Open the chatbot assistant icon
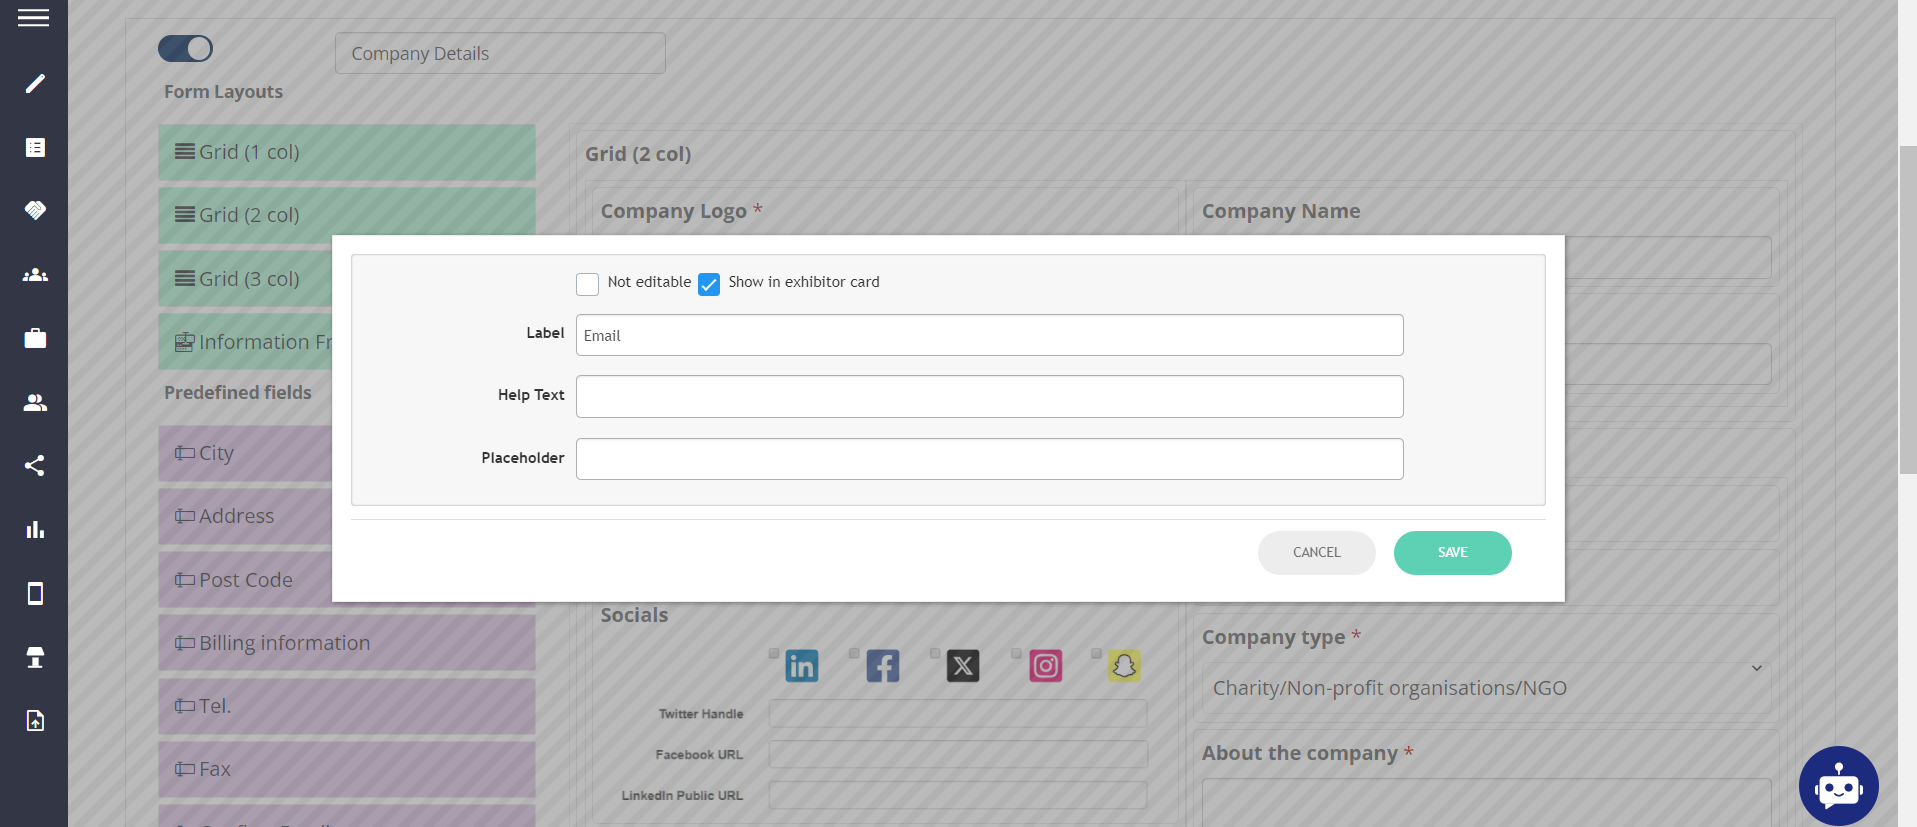Image resolution: width=1917 pixels, height=827 pixels. click(1838, 786)
